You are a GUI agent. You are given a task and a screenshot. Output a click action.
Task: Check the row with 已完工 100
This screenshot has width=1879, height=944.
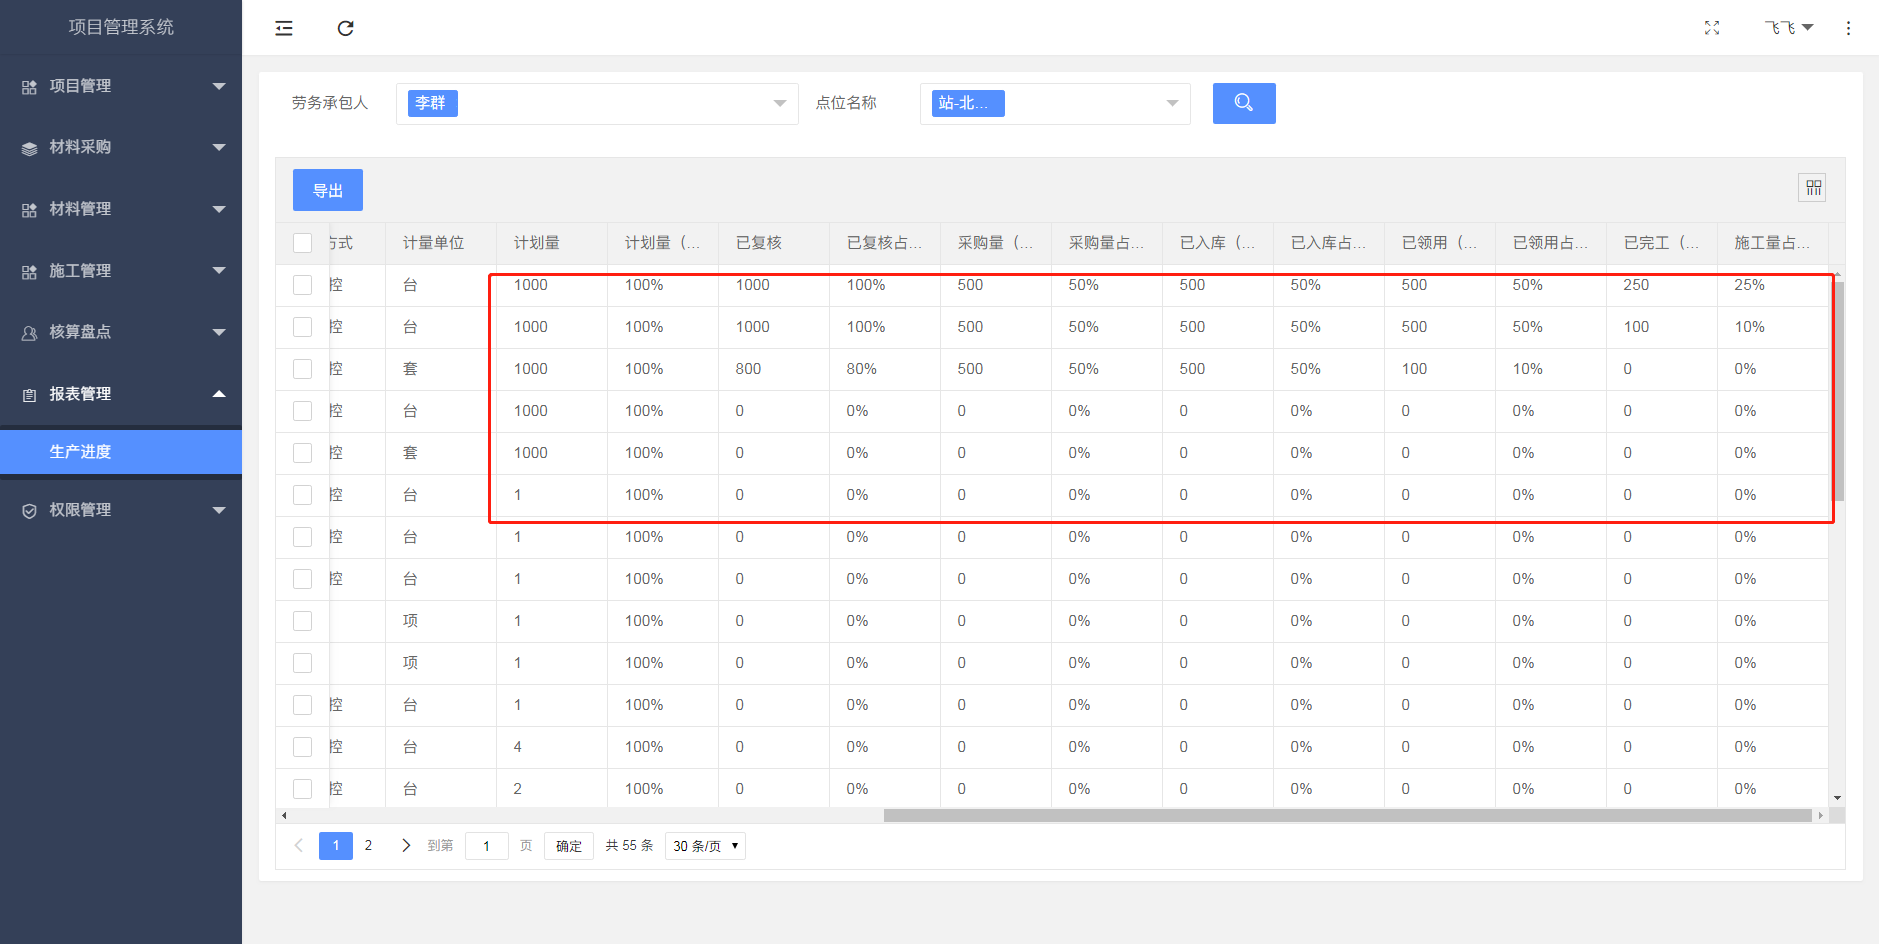[303, 327]
